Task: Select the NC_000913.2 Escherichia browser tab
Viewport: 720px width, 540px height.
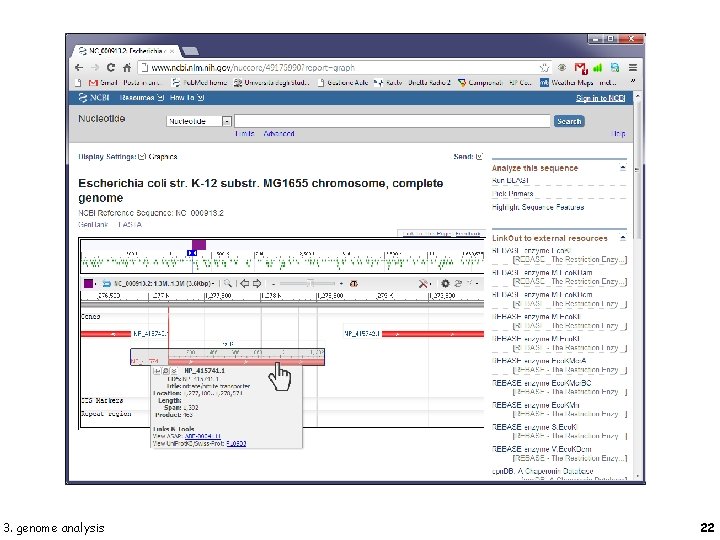Action: pyautogui.click(x=125, y=51)
